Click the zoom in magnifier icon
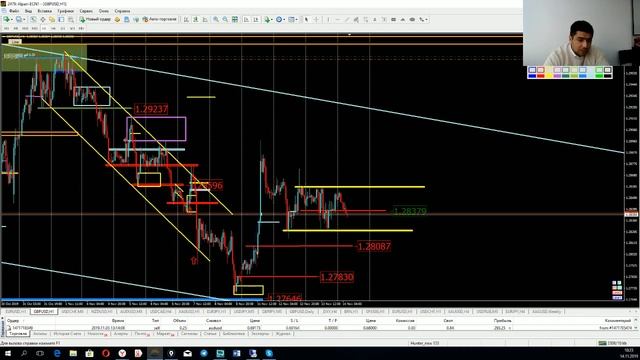Screen dimensions: 640x360 pos(216,20)
